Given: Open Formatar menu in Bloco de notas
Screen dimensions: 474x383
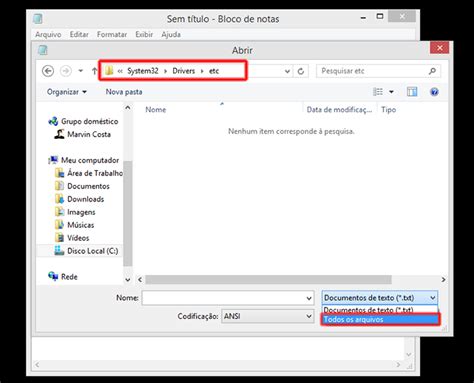Looking at the screenshot, I should tap(112, 34).
